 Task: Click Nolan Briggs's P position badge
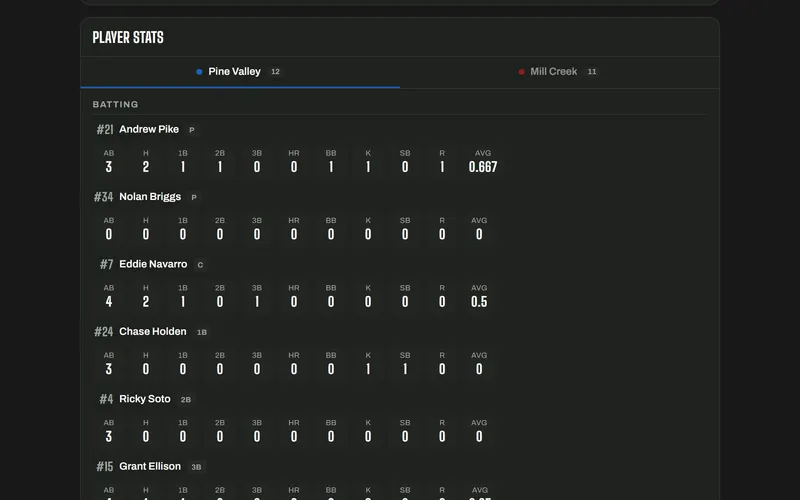click(x=194, y=197)
